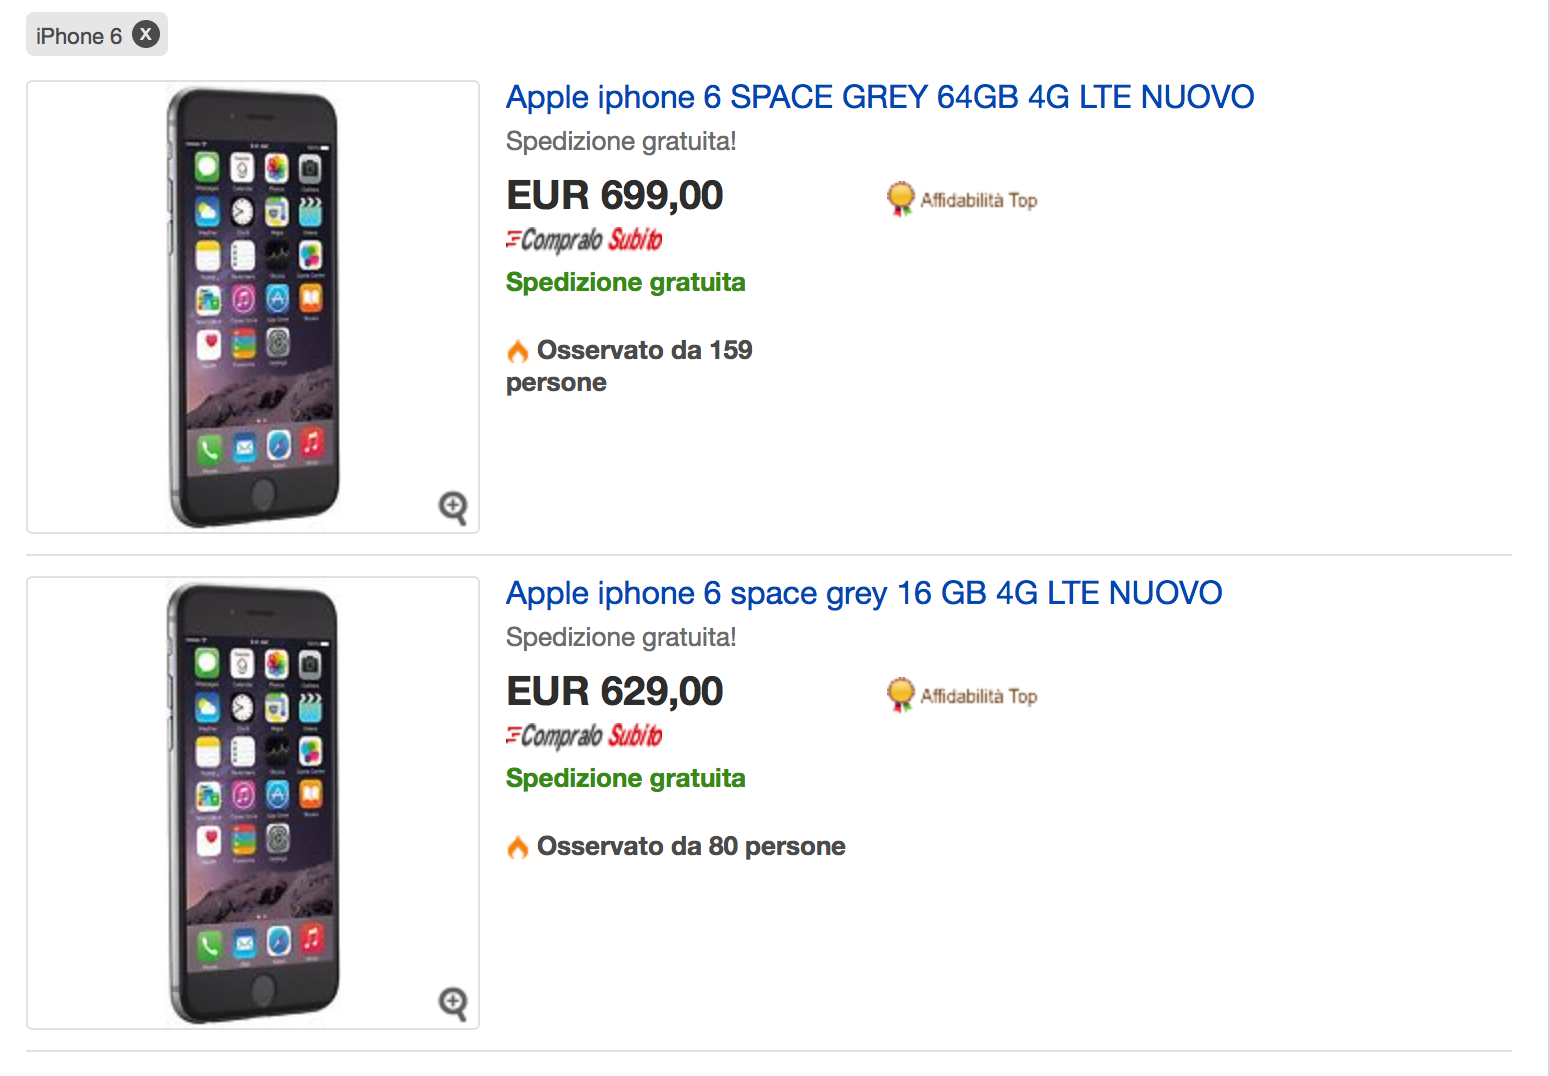The height and width of the screenshot is (1076, 1550).
Task: Click the flame icon beside 80 watchers
Action: tap(517, 847)
